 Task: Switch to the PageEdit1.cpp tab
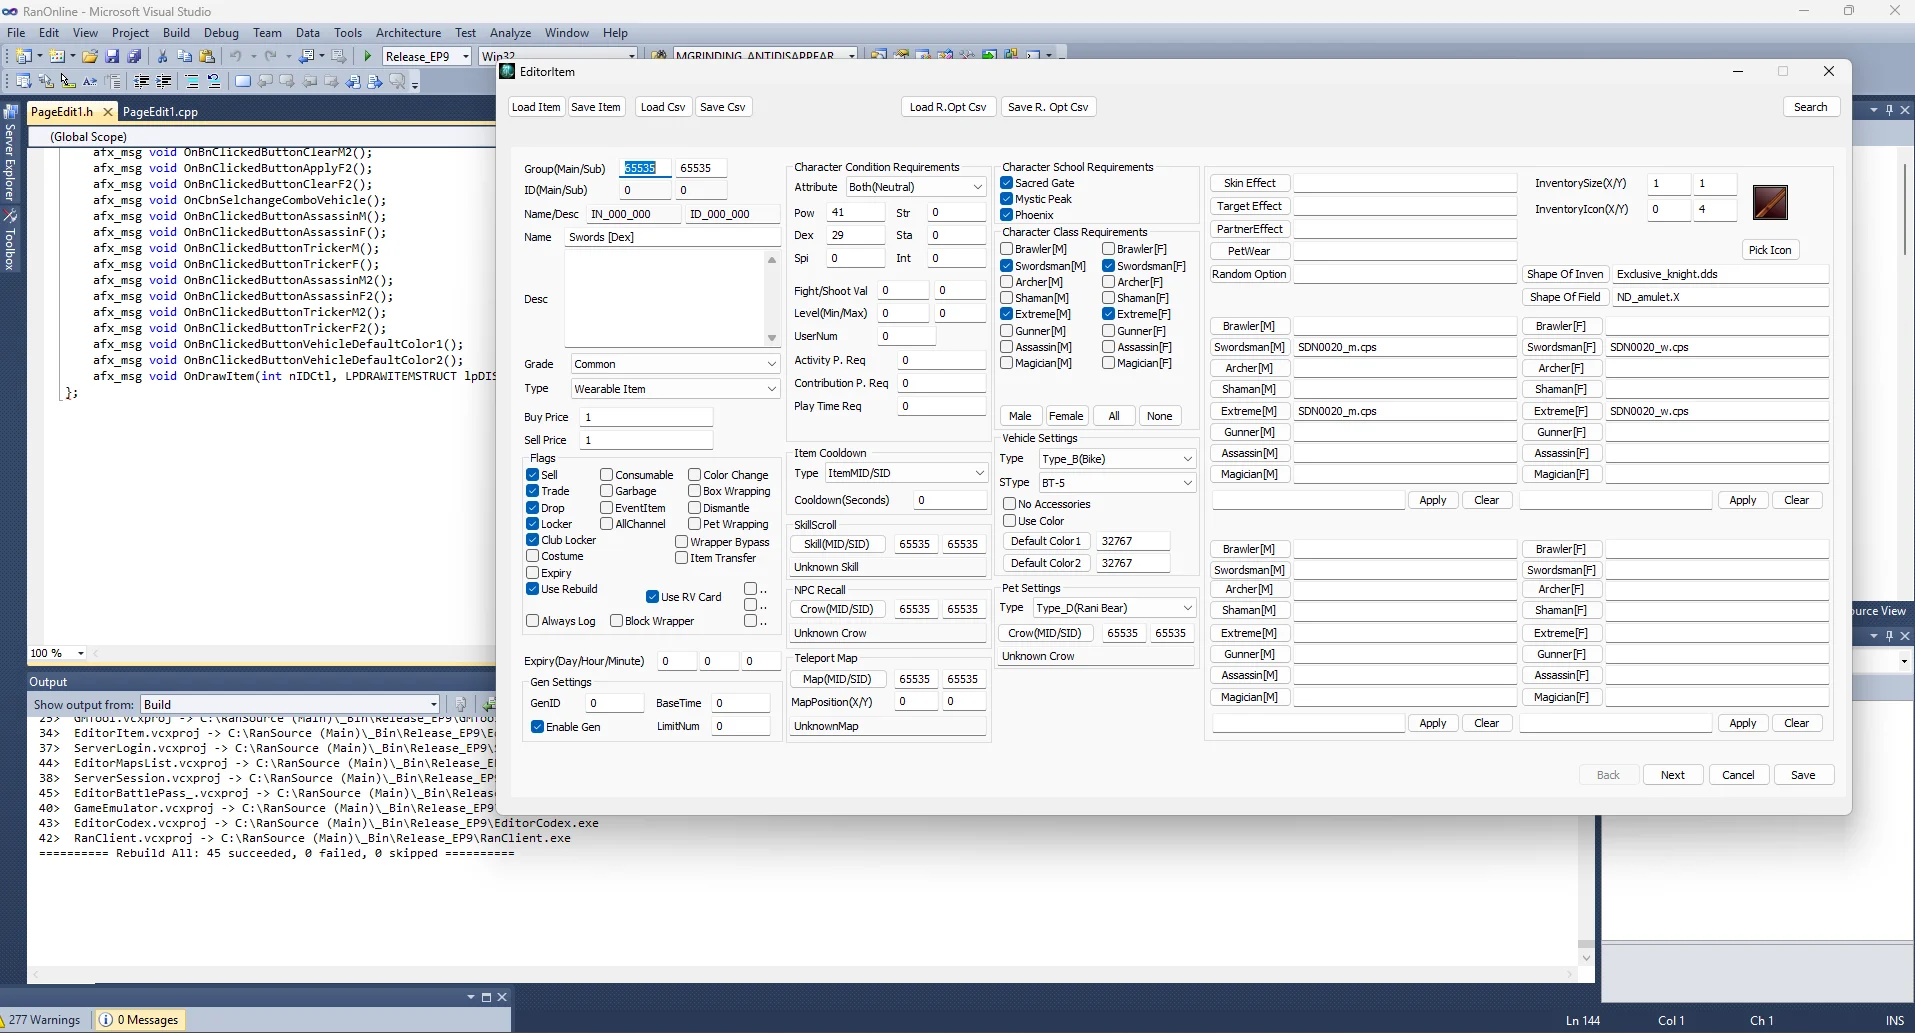[160, 112]
